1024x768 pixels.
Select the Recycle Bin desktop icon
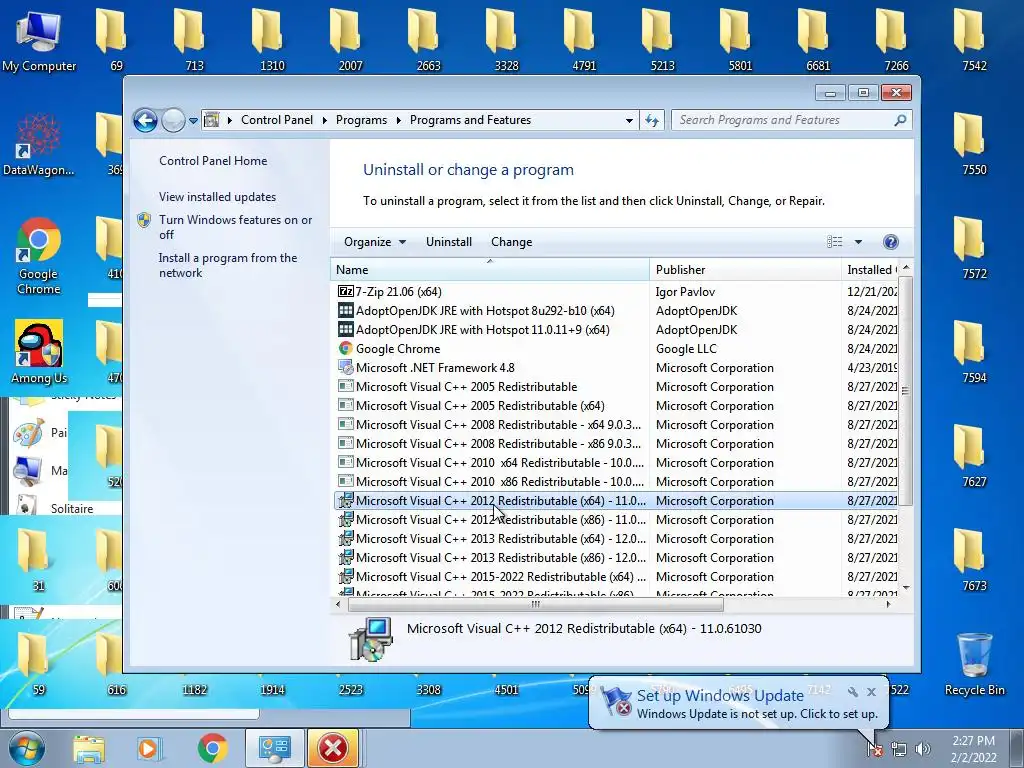click(x=974, y=664)
